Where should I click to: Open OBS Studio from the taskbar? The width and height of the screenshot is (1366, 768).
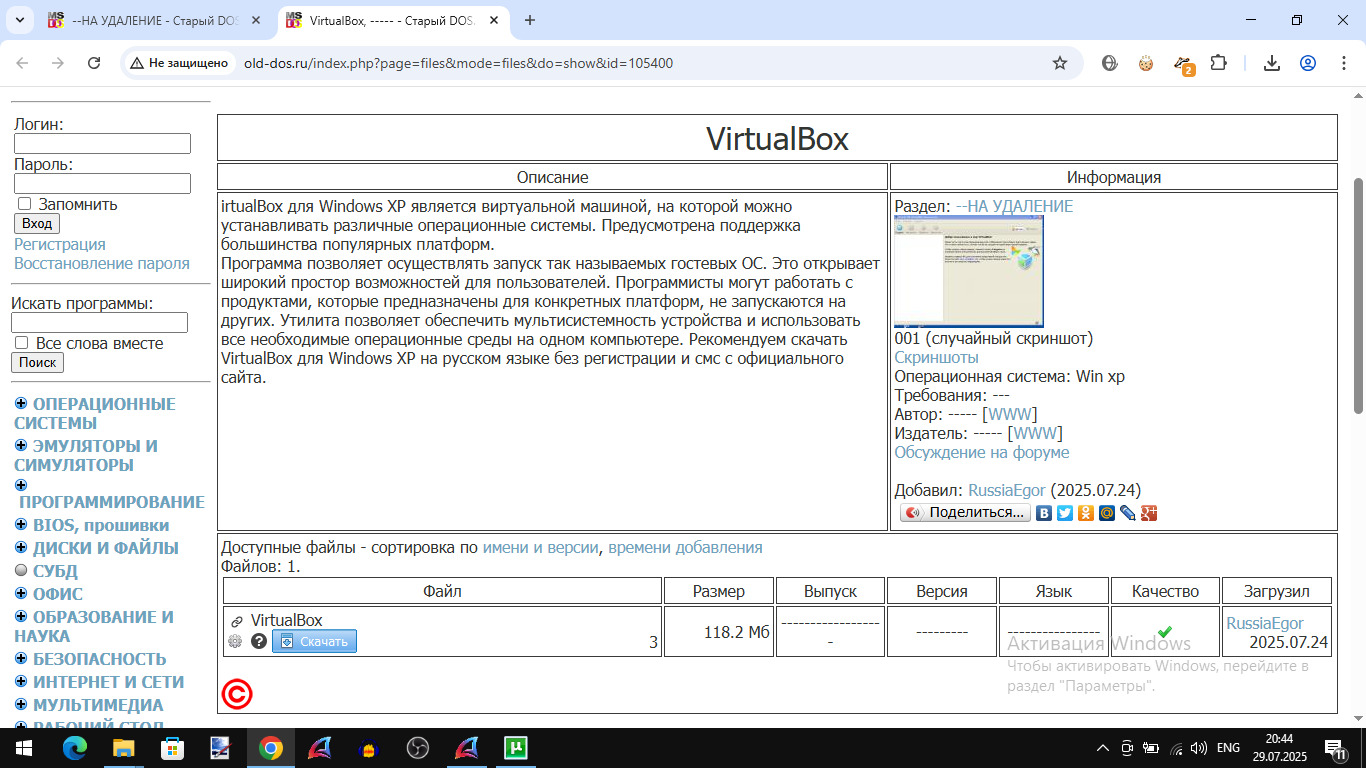[x=418, y=748]
